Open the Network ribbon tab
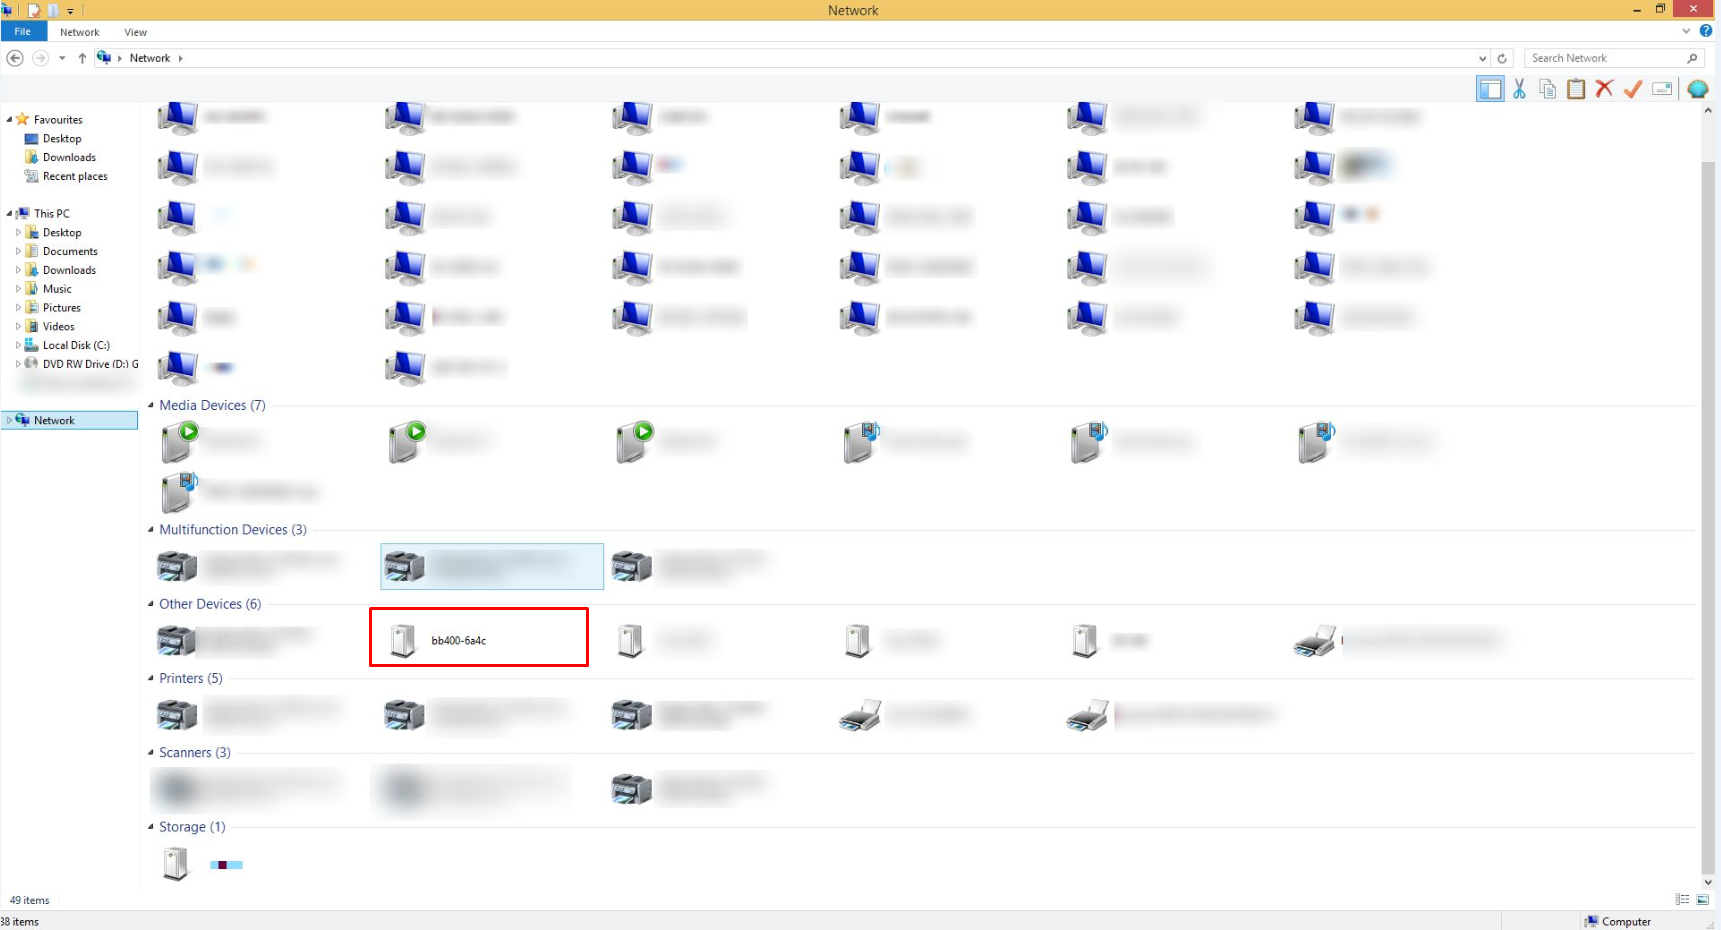This screenshot has width=1721, height=930. [79, 32]
